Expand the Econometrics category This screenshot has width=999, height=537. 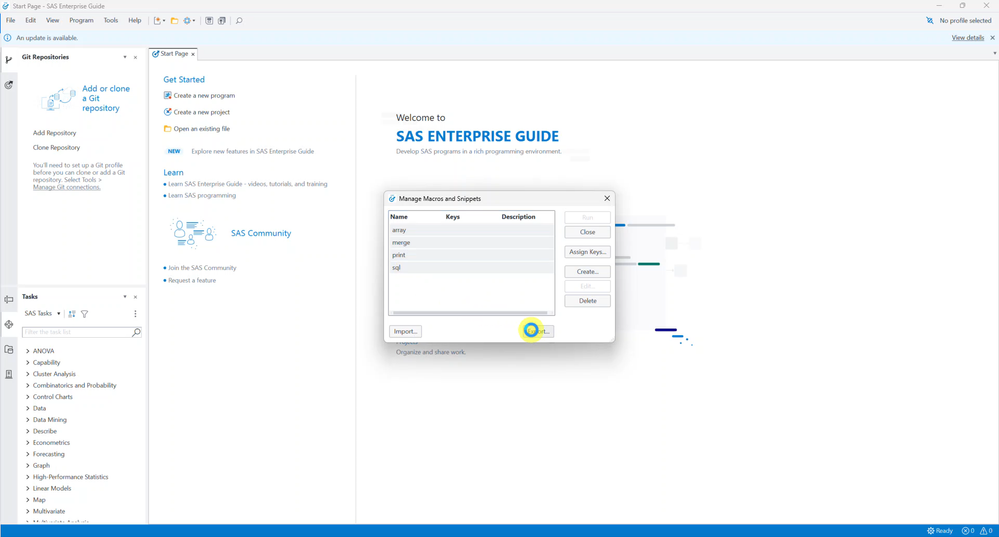(27, 443)
